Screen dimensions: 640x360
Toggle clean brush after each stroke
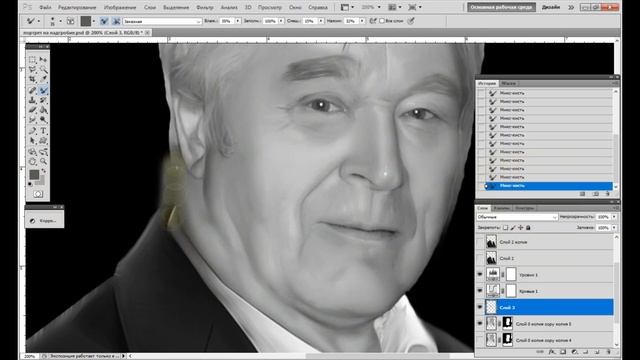point(116,21)
